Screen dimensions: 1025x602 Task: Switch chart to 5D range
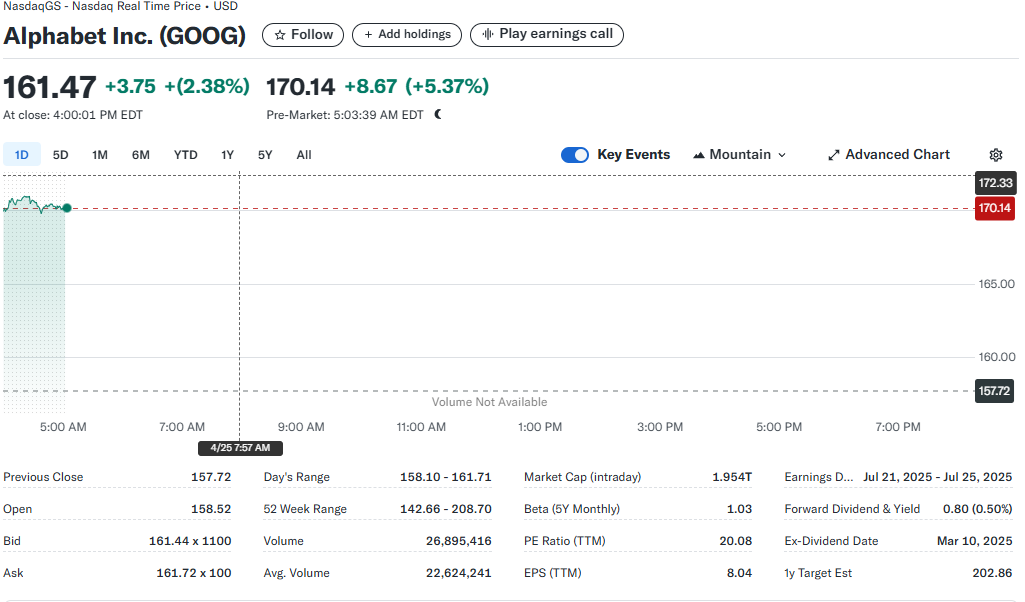pyautogui.click(x=60, y=155)
